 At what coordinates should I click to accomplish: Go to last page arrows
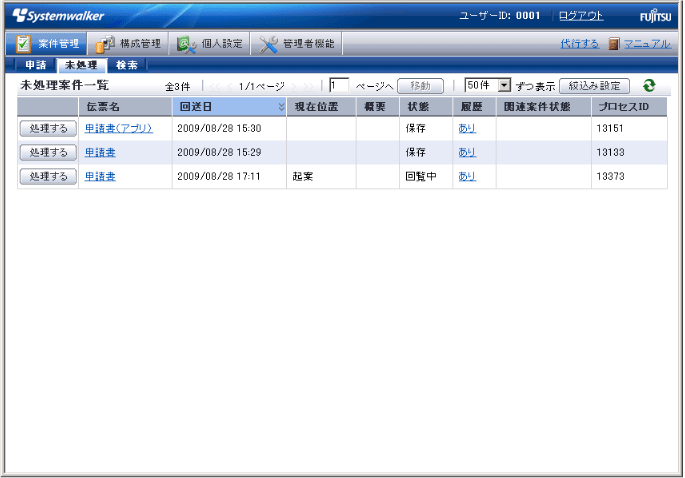pos(308,87)
